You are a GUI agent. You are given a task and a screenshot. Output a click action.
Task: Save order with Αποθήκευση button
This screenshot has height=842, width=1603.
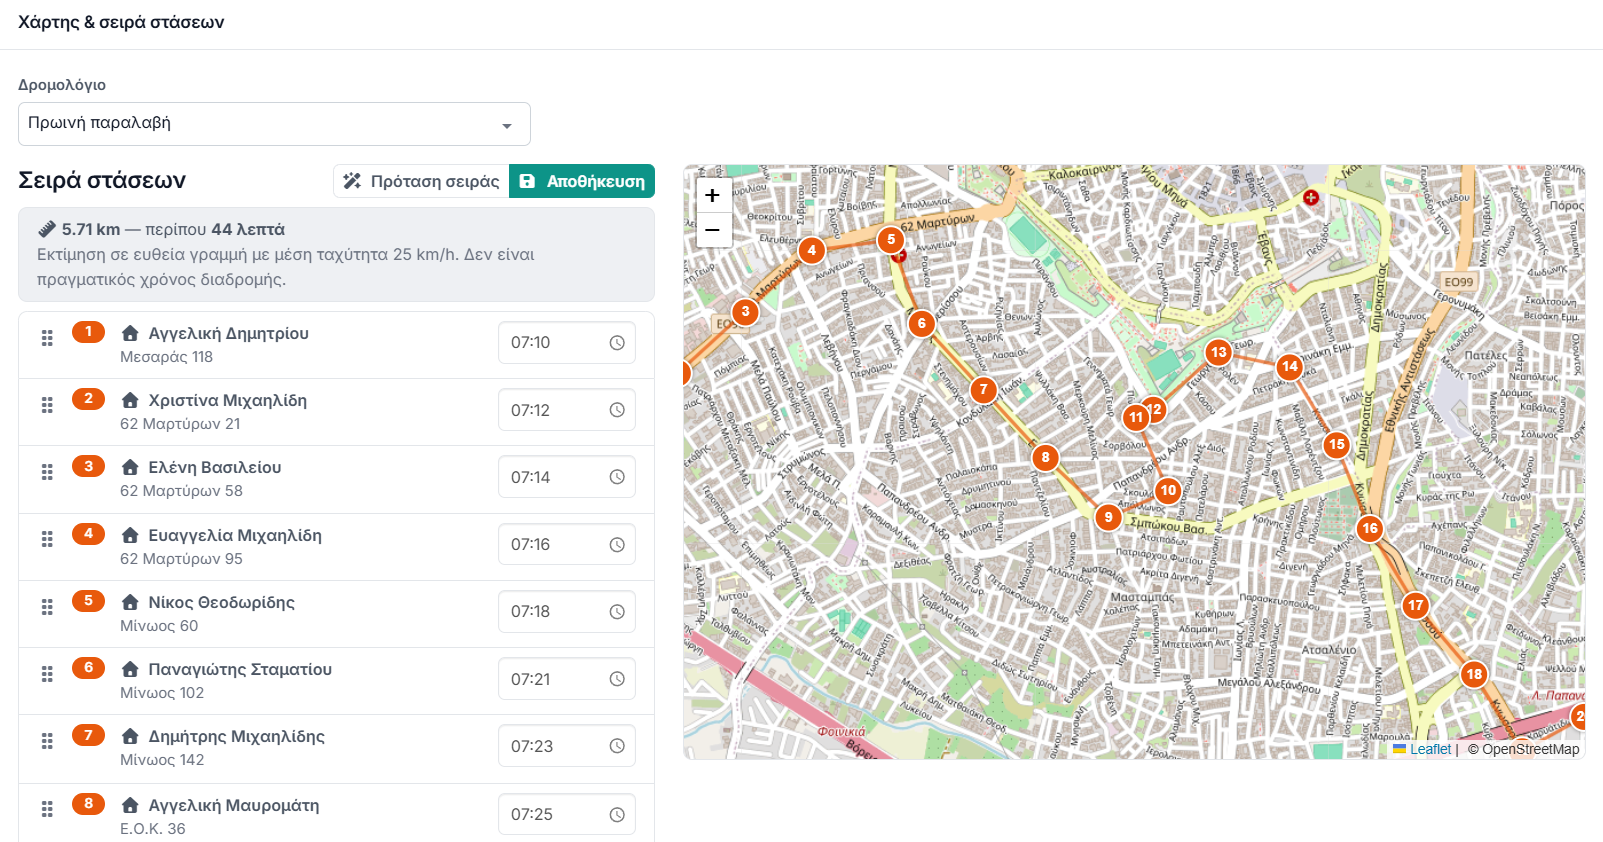coord(582,181)
